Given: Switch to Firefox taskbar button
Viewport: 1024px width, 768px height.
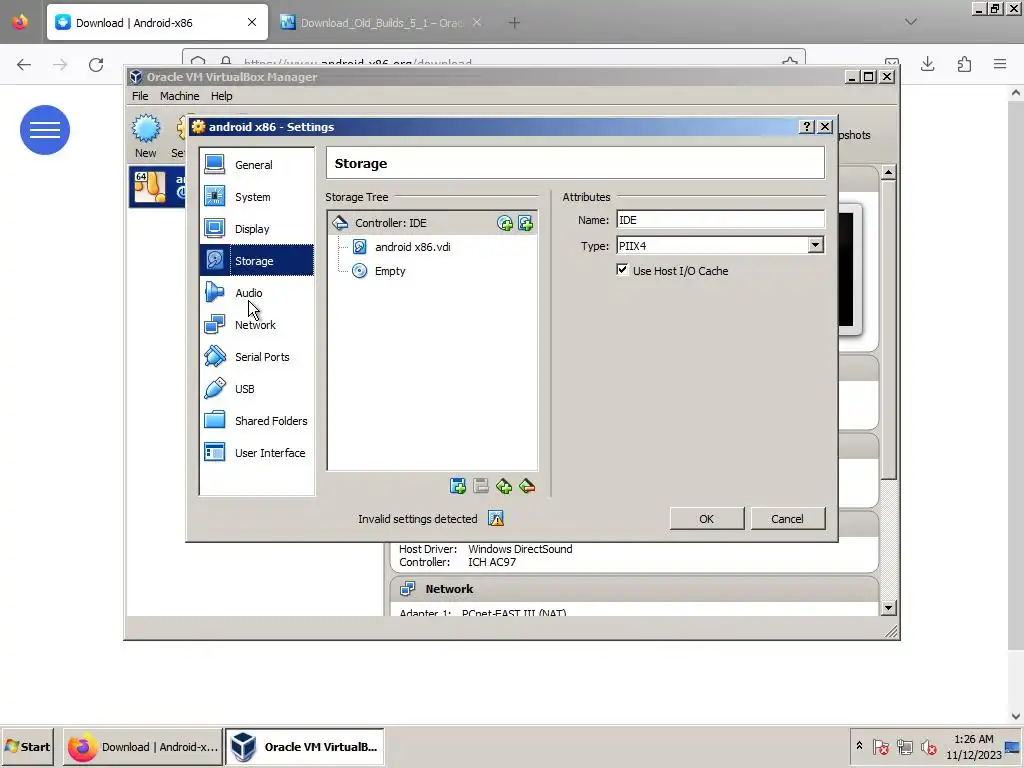Looking at the screenshot, I should tap(143, 747).
